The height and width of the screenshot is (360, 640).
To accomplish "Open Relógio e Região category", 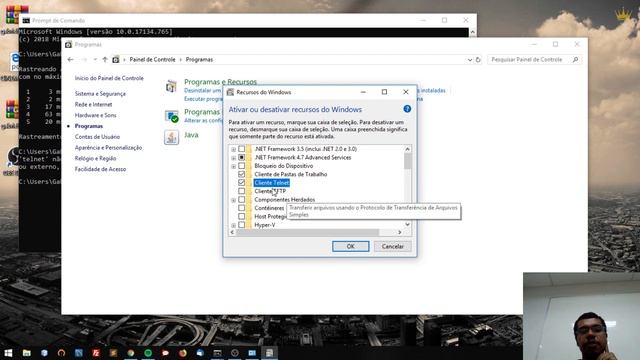I will [95, 158].
